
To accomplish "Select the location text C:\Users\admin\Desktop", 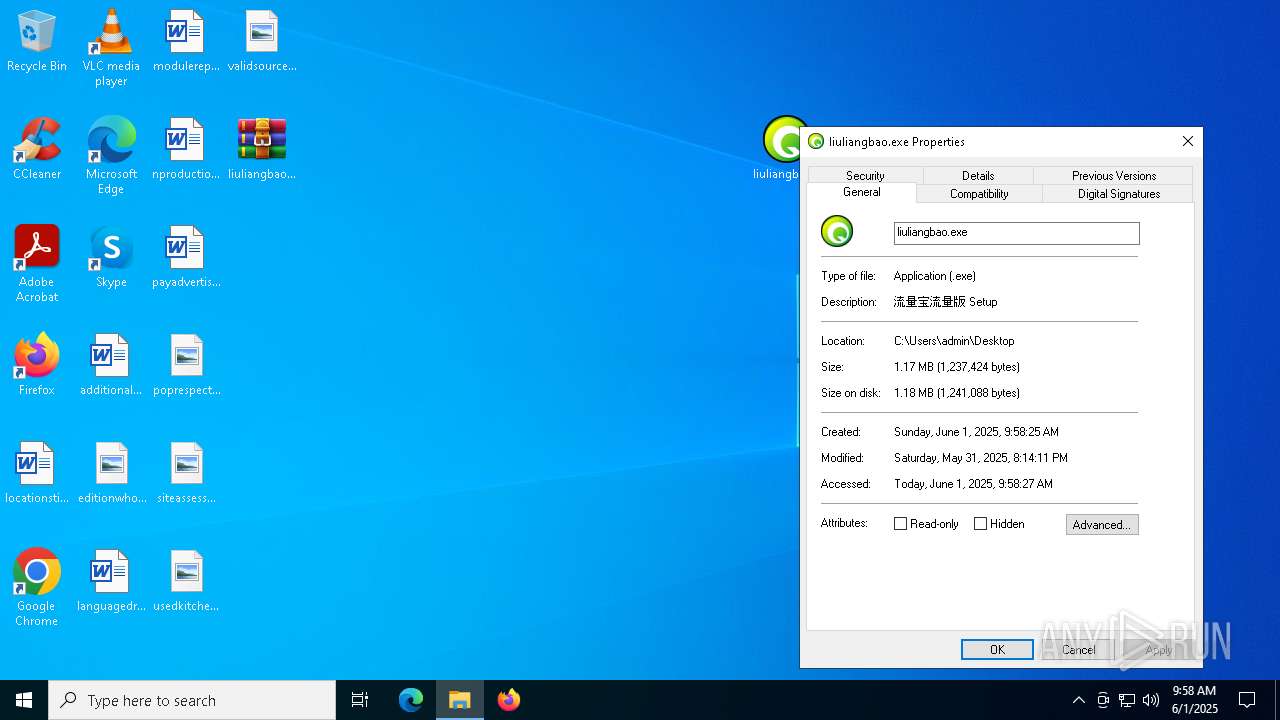I will 954,341.
